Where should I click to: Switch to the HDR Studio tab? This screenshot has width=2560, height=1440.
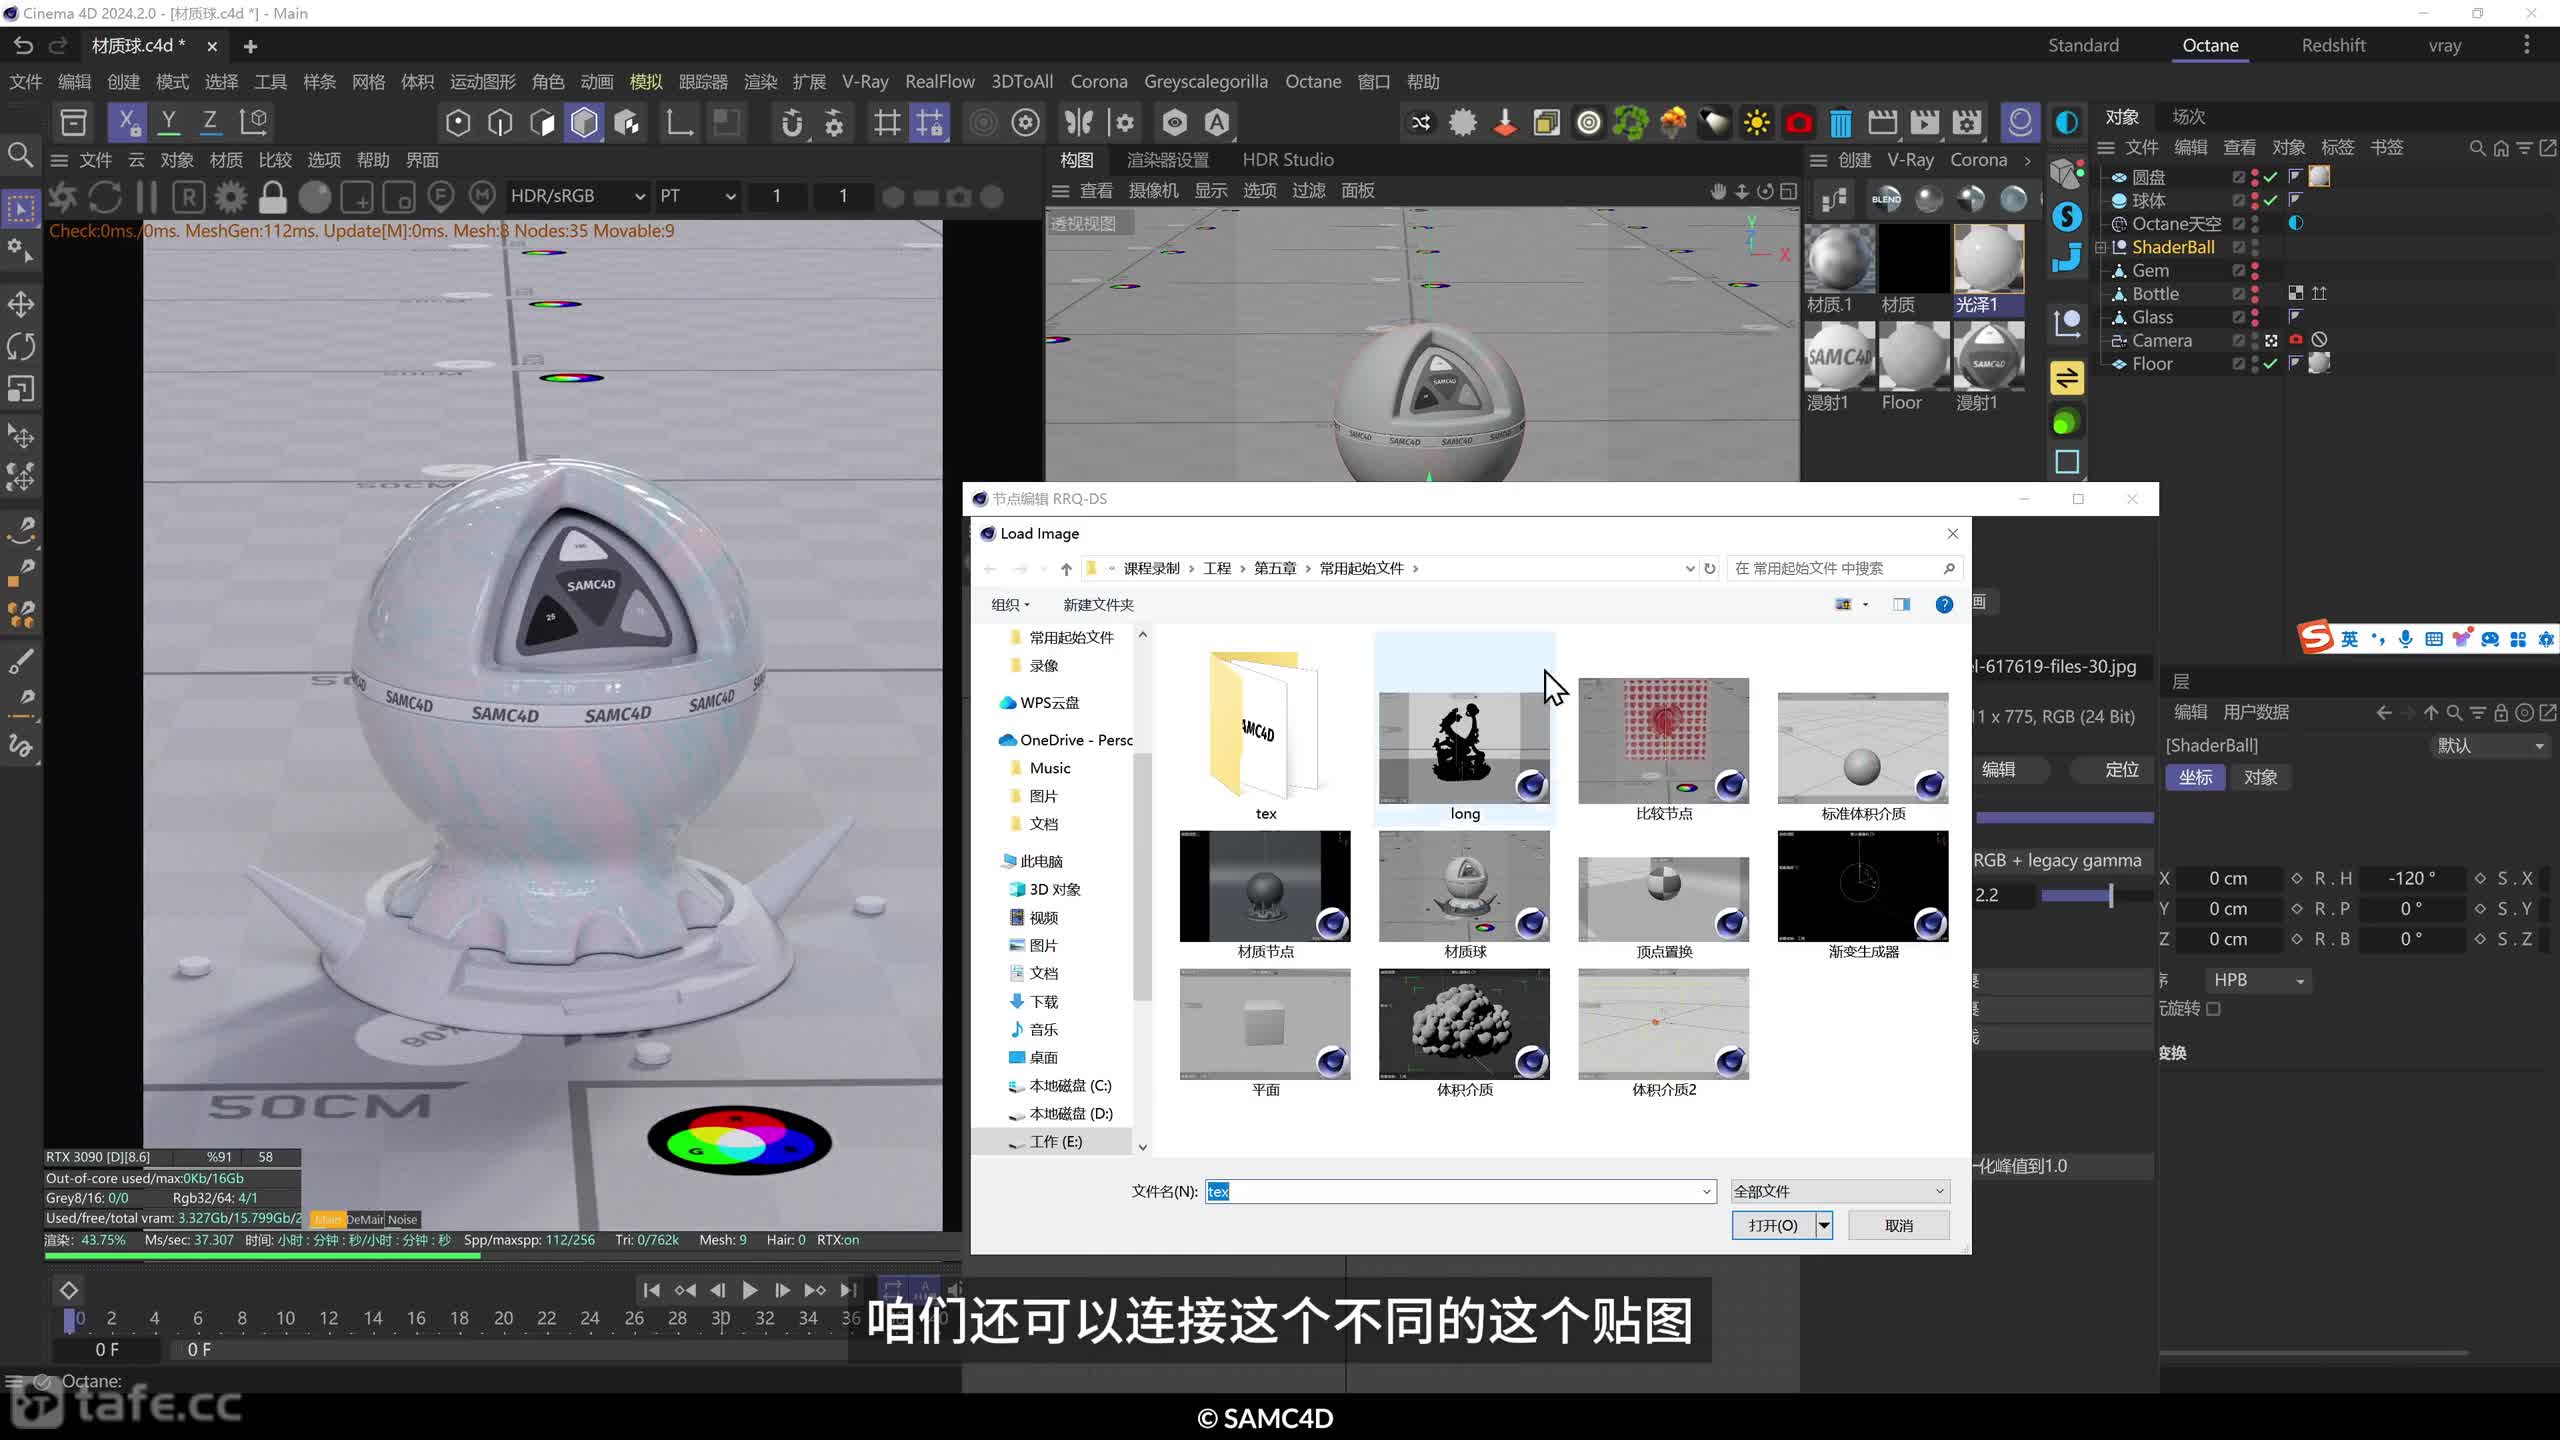point(1288,160)
